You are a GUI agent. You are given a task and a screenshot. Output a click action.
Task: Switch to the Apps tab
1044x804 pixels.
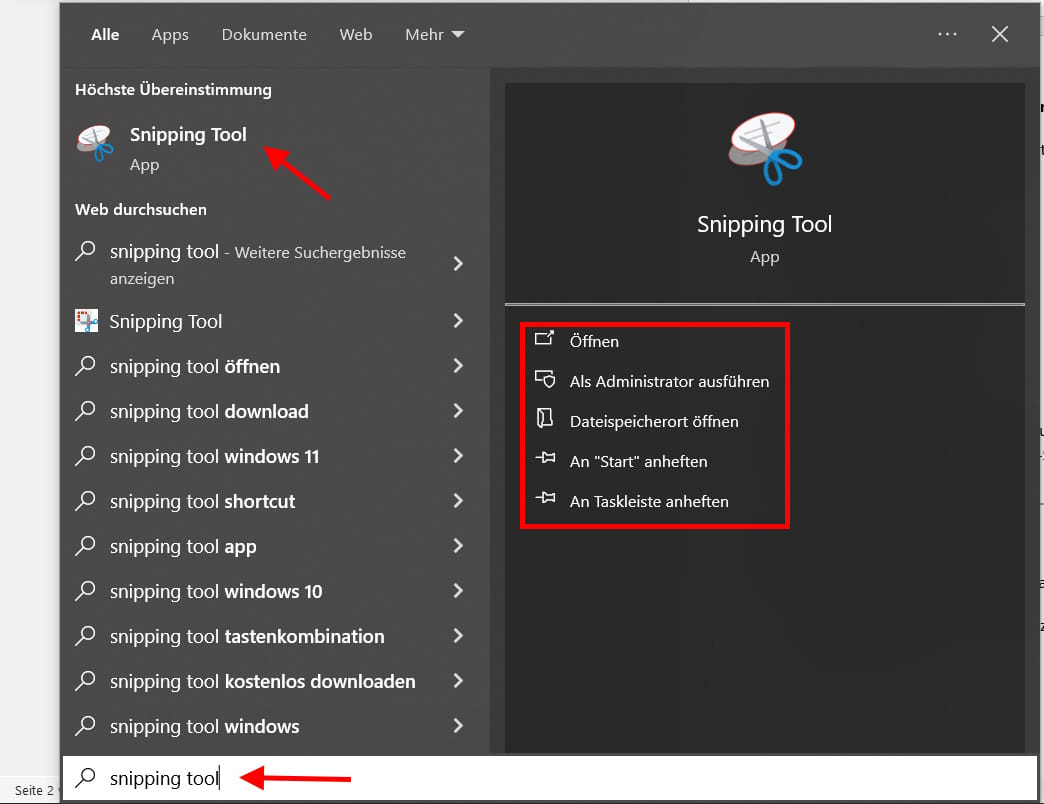170,35
